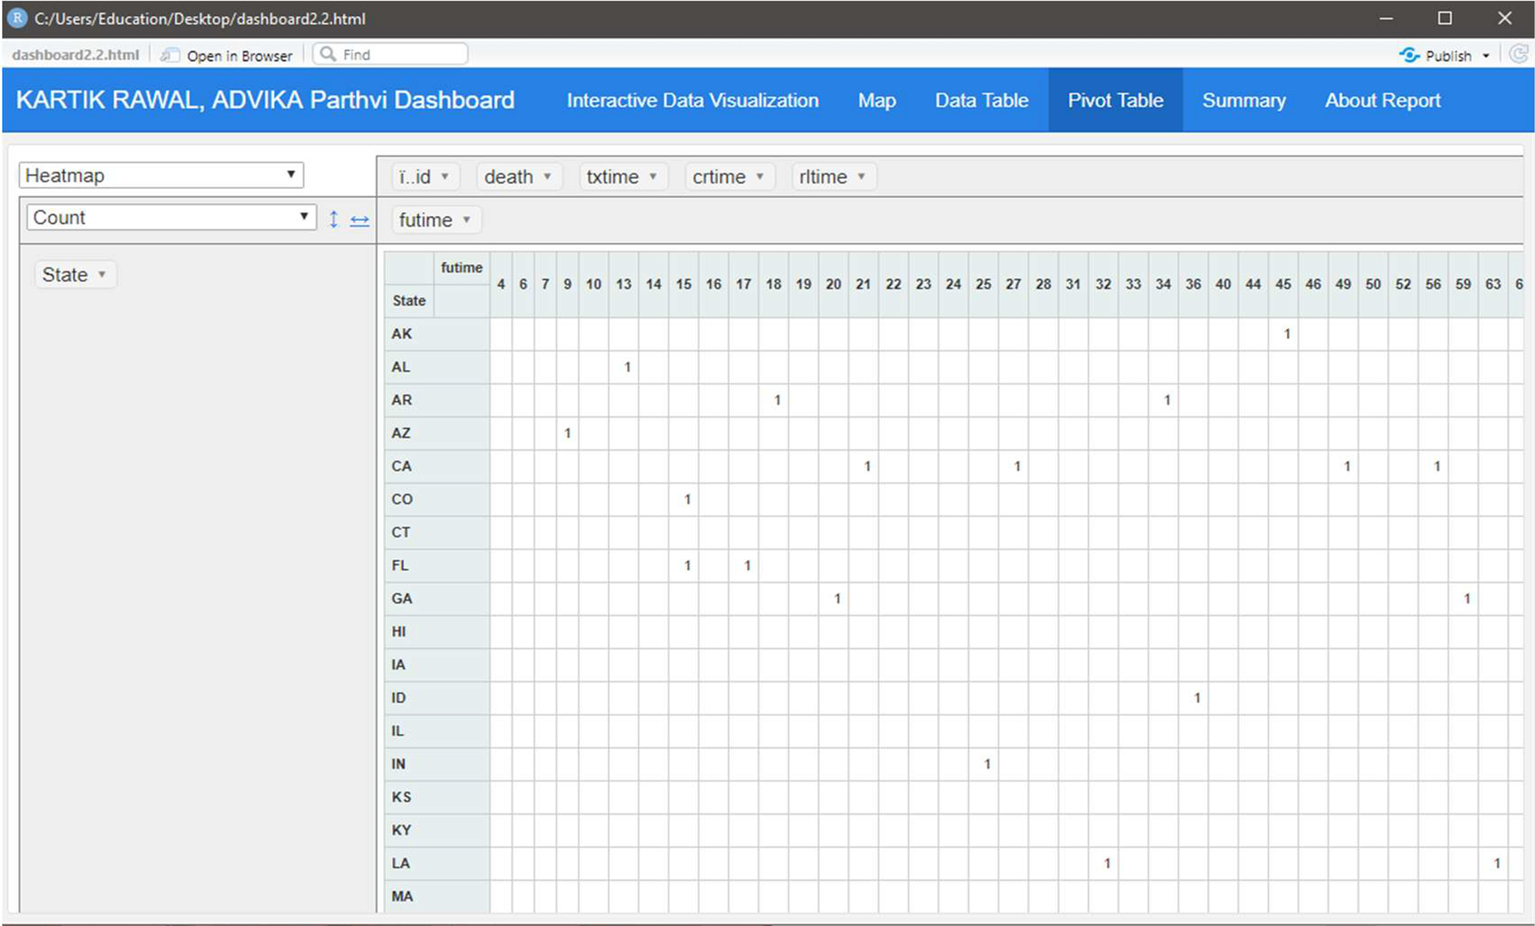Click the count cell in AK row
The width and height of the screenshot is (1535, 926).
1284,334
